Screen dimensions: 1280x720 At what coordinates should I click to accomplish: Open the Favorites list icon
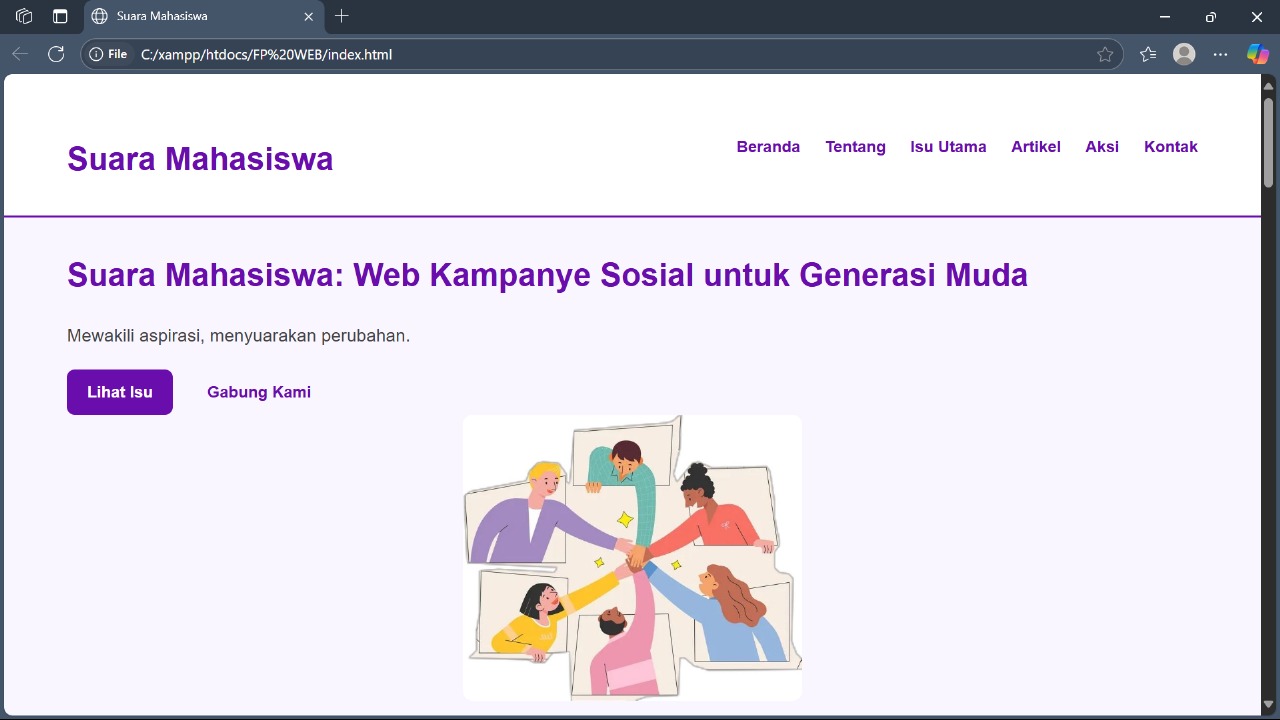pos(1148,55)
